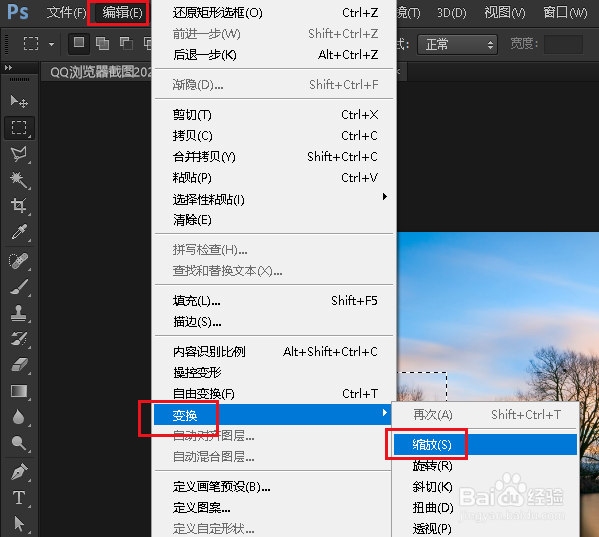Open the 正常 style dropdown
Viewport: 599px width, 537px height.
point(457,45)
